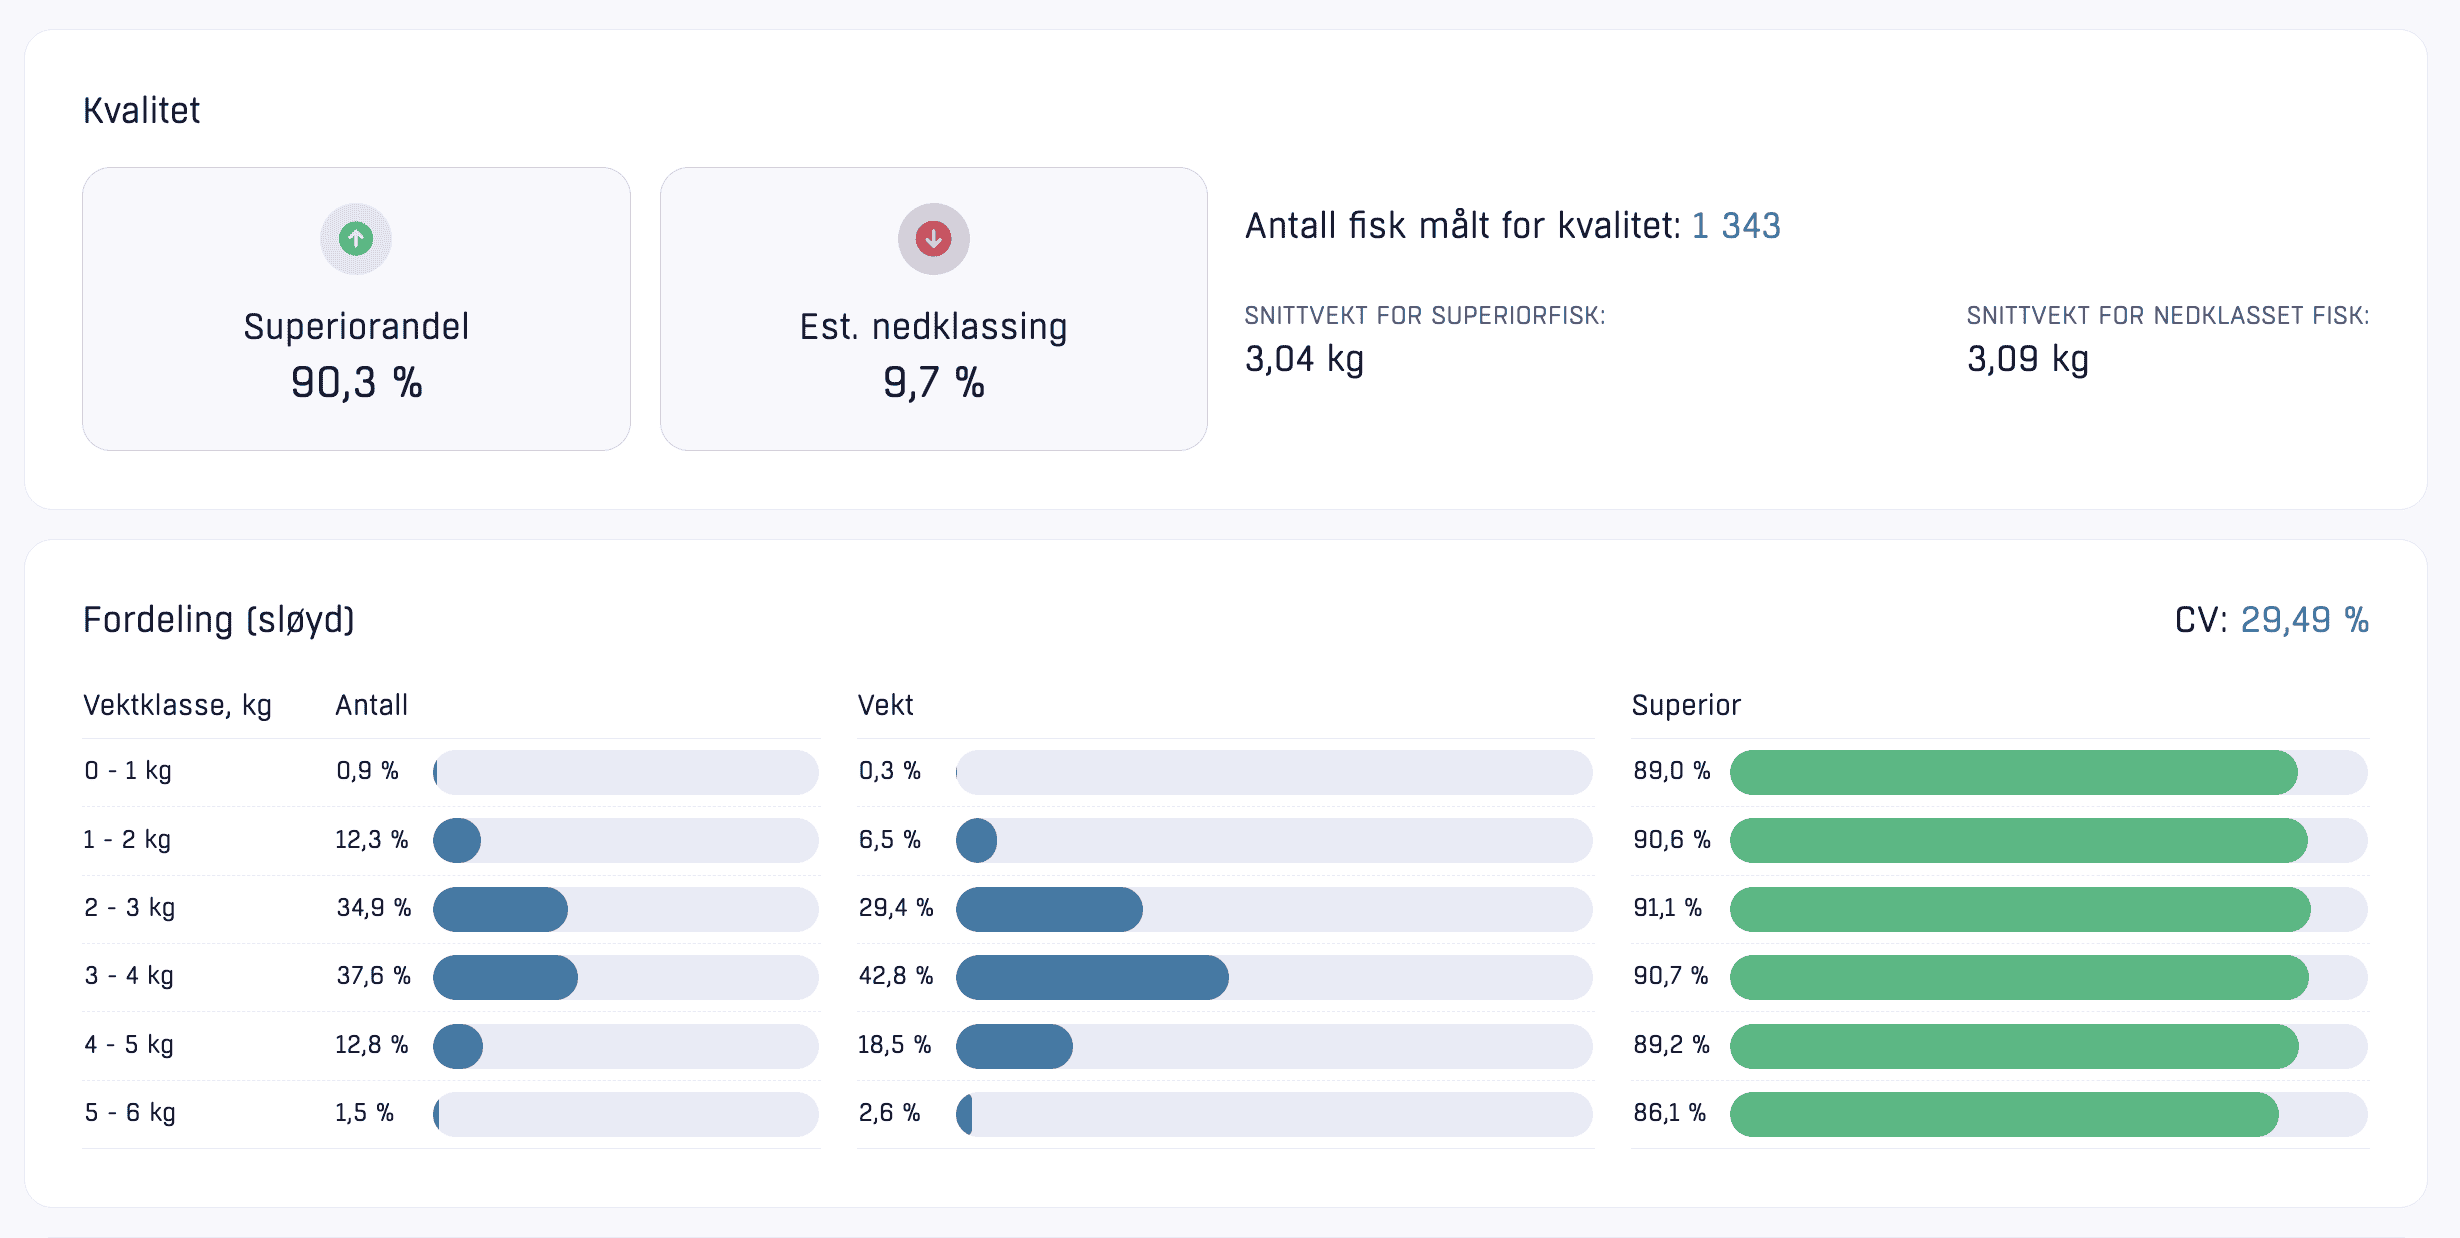
Task: Click the Vekt column header
Action: pos(885,706)
